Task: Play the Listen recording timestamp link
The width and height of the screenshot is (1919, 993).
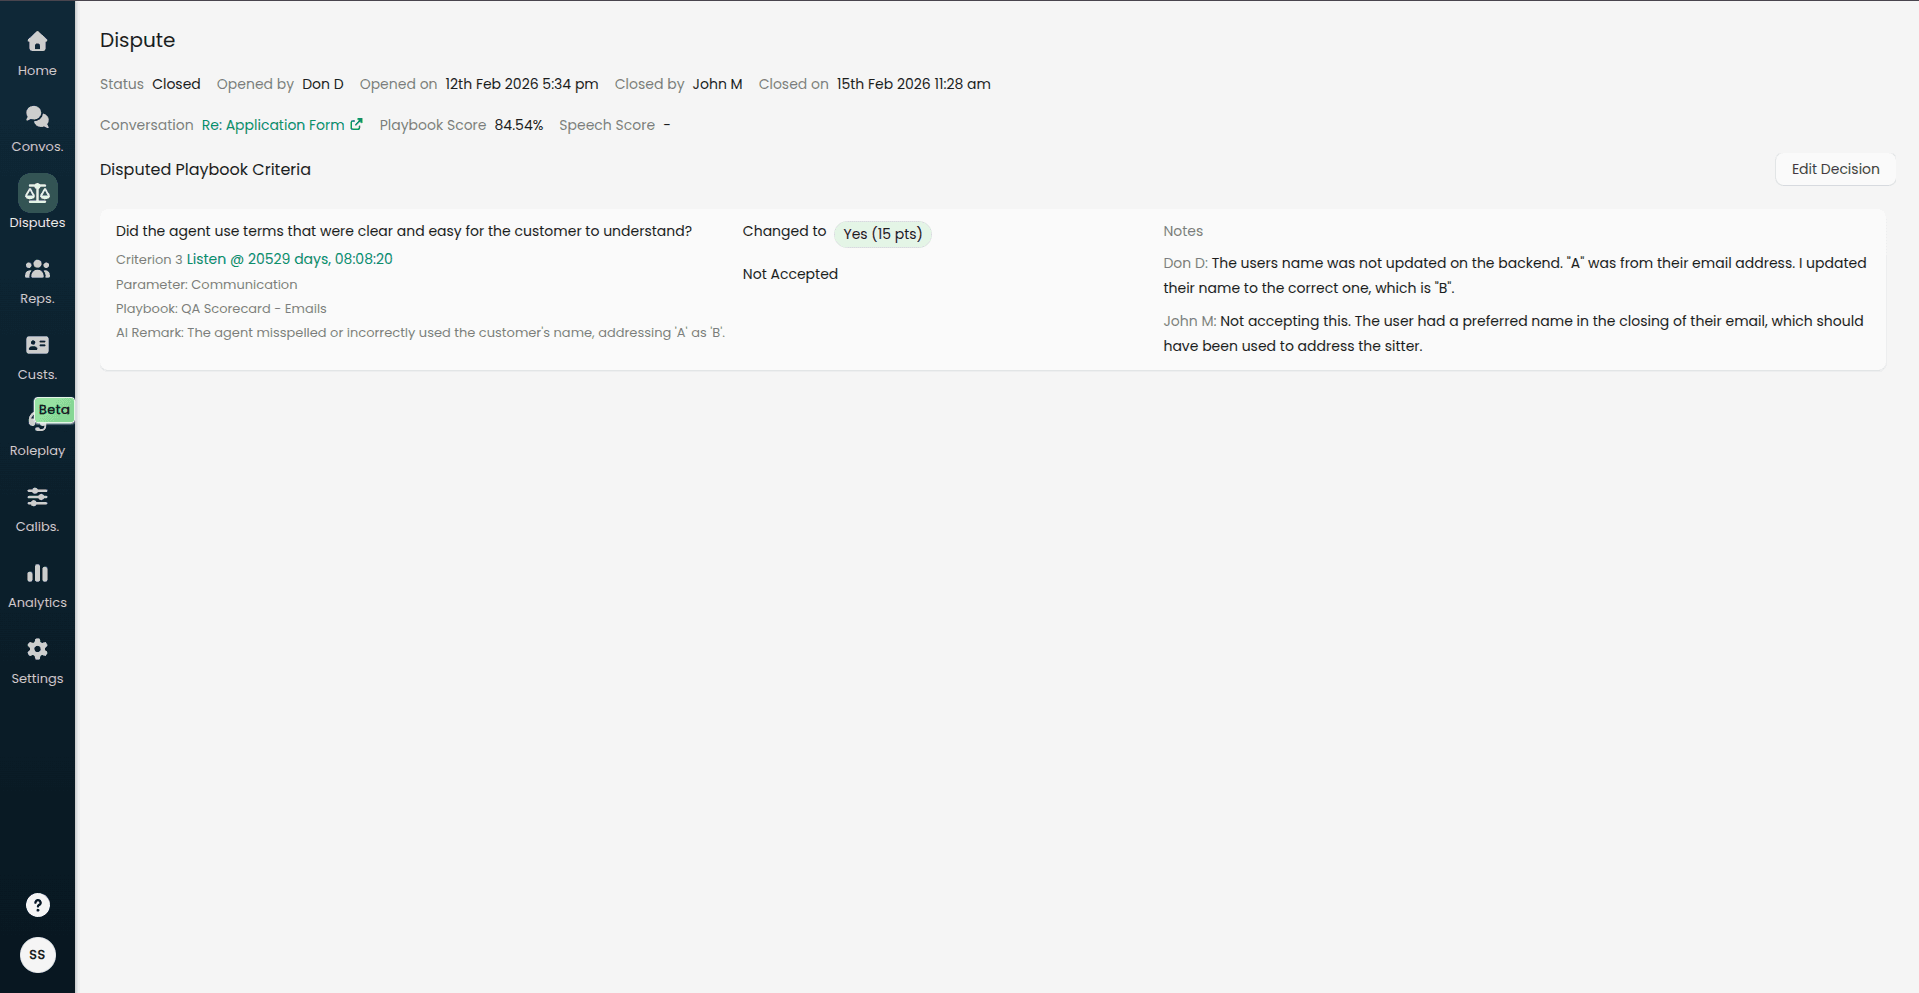Action: 289,259
